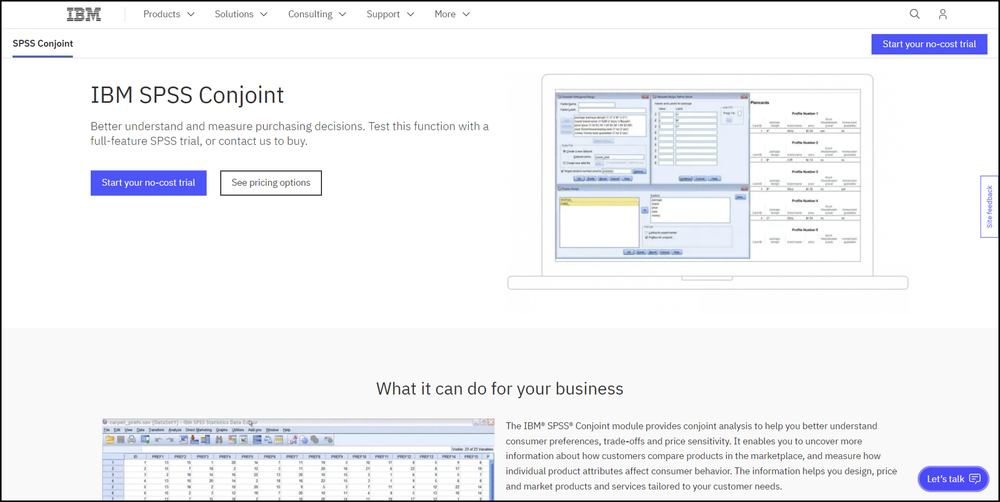This screenshot has width=1000, height=502.
Task: Click the IBM SPSS Conjoint headline
Action: [x=187, y=95]
